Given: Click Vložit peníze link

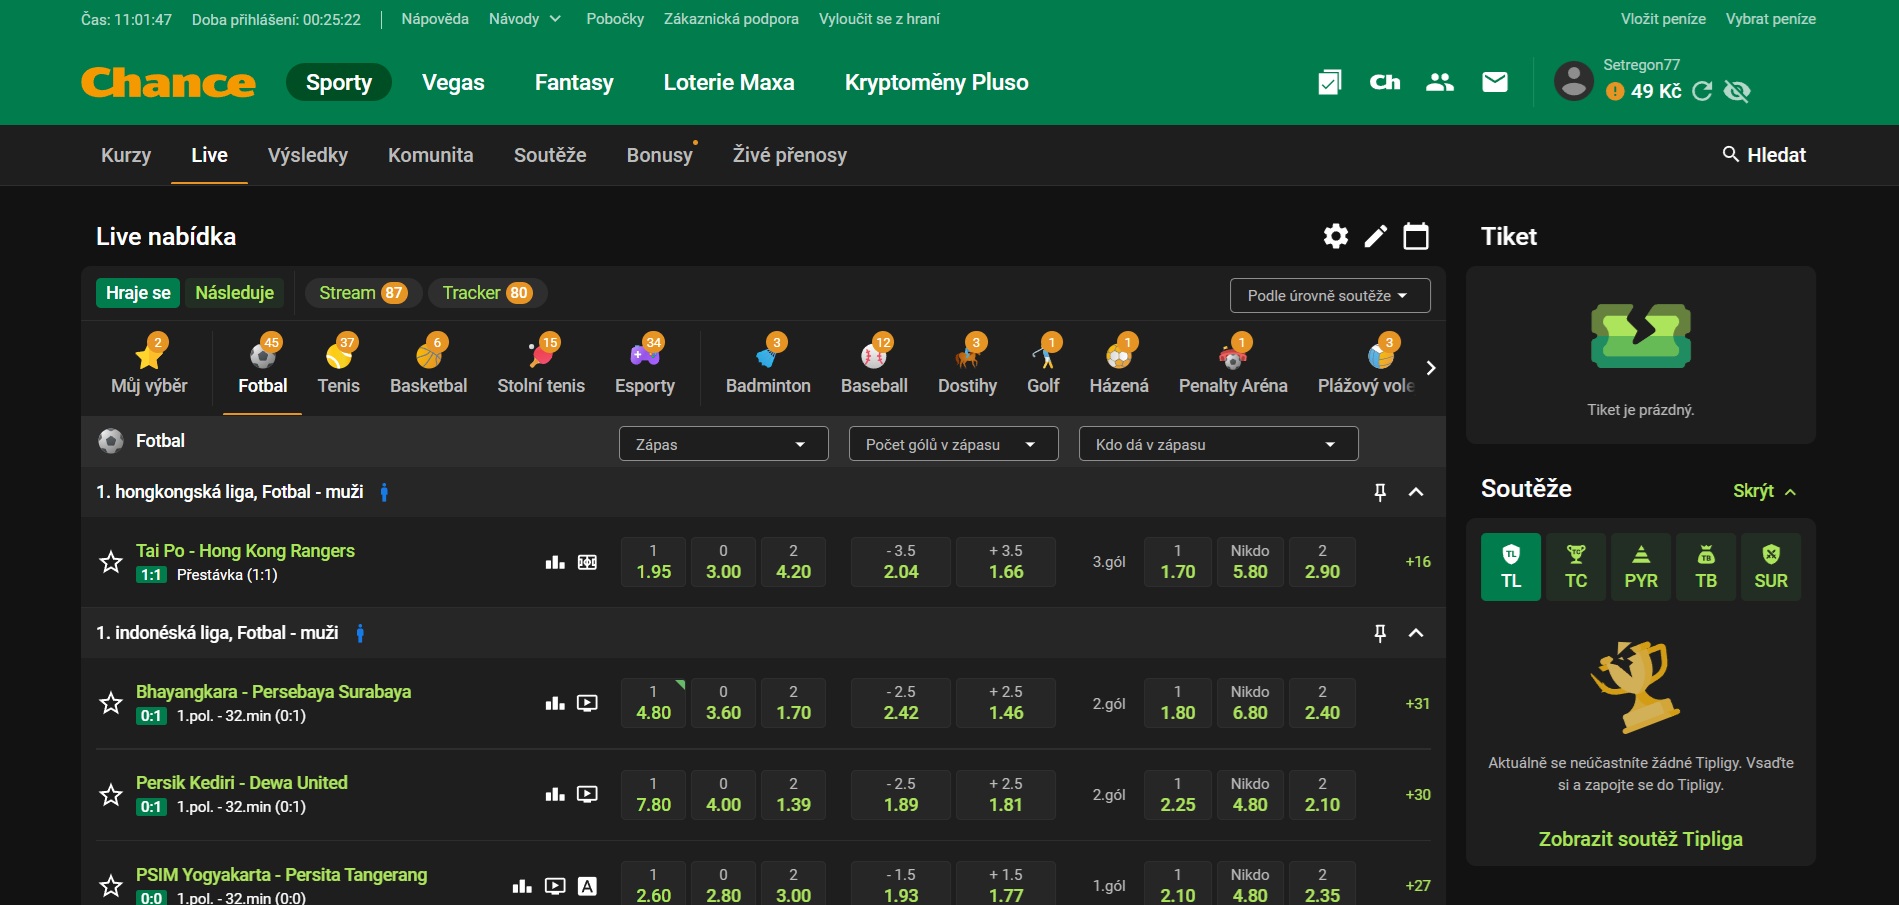Looking at the screenshot, I should 1663,19.
